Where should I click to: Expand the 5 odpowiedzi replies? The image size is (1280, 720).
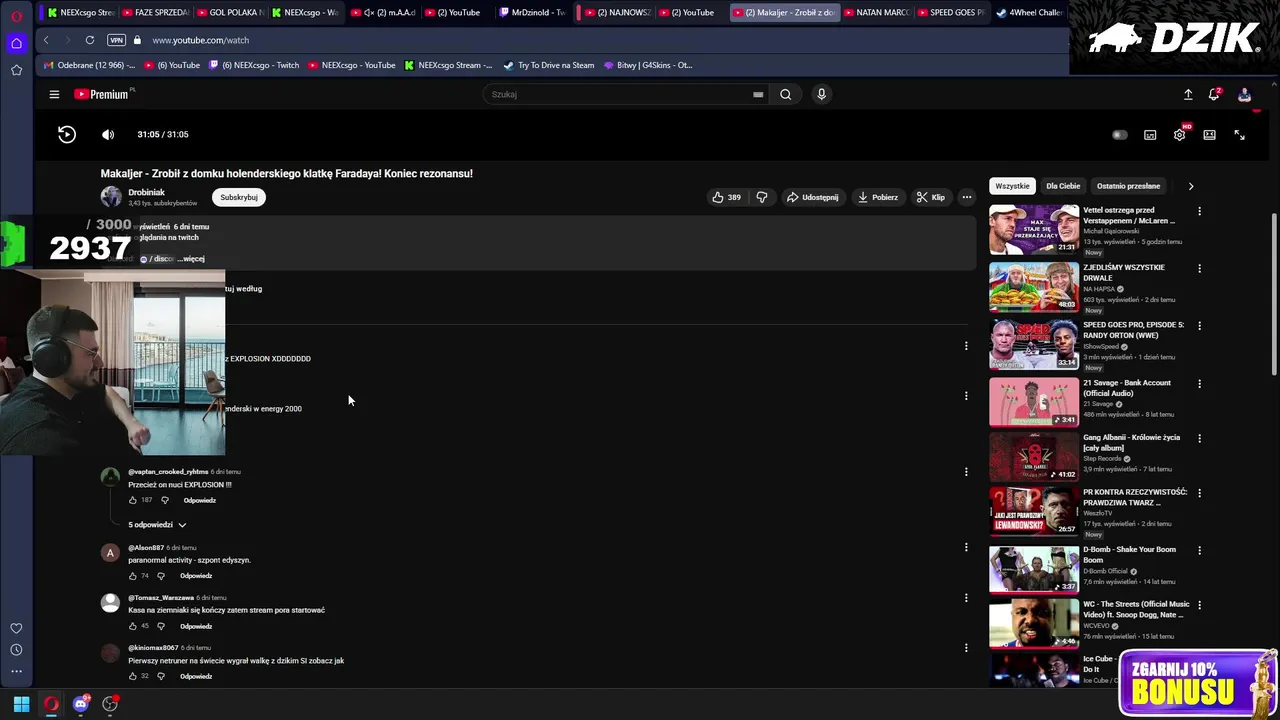pos(156,525)
